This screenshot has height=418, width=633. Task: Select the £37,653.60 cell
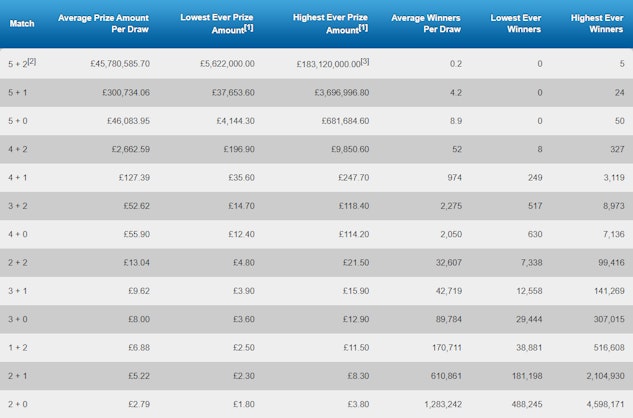233,92
